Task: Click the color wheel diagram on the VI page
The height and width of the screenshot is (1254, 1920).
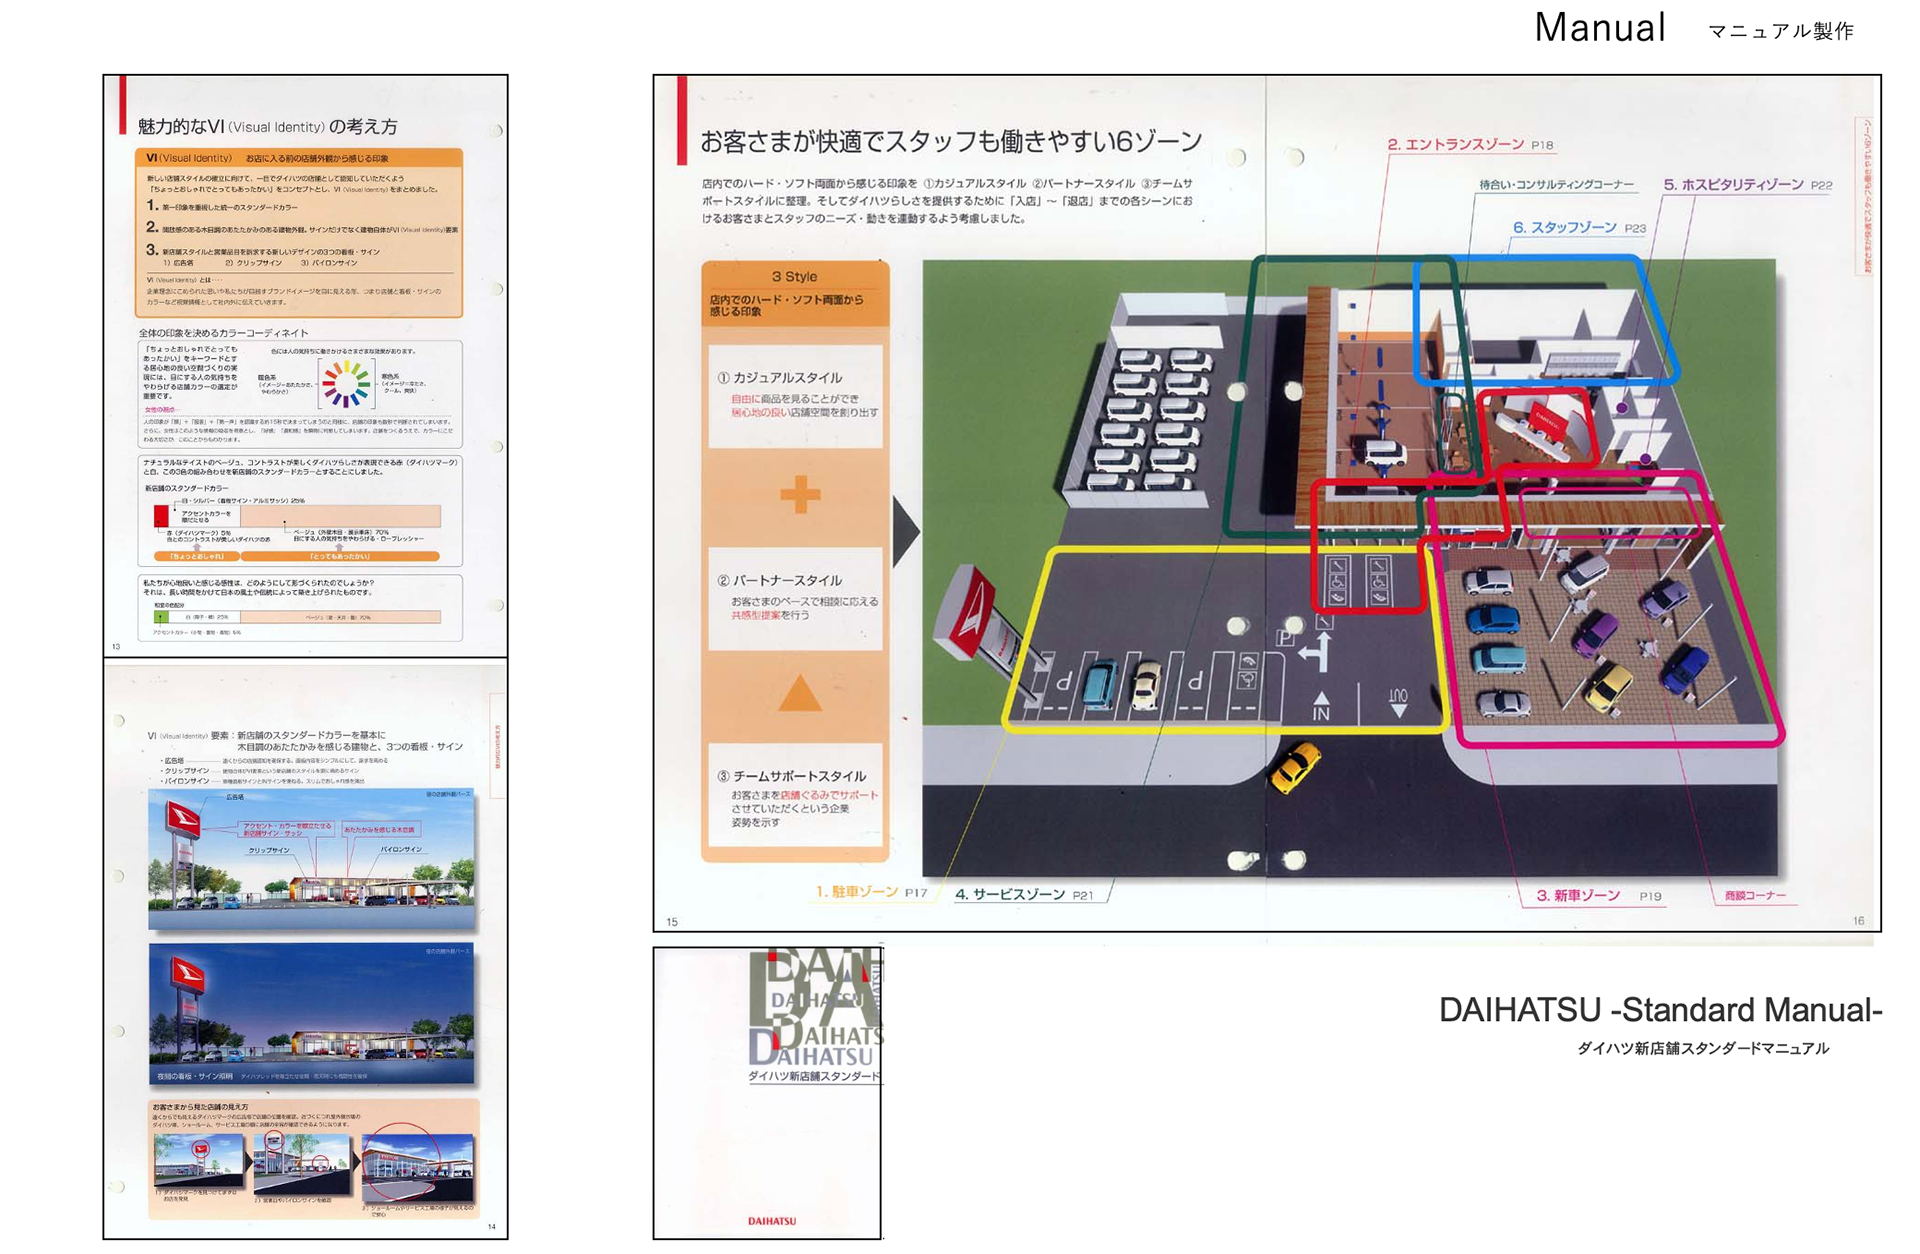Action: (345, 384)
